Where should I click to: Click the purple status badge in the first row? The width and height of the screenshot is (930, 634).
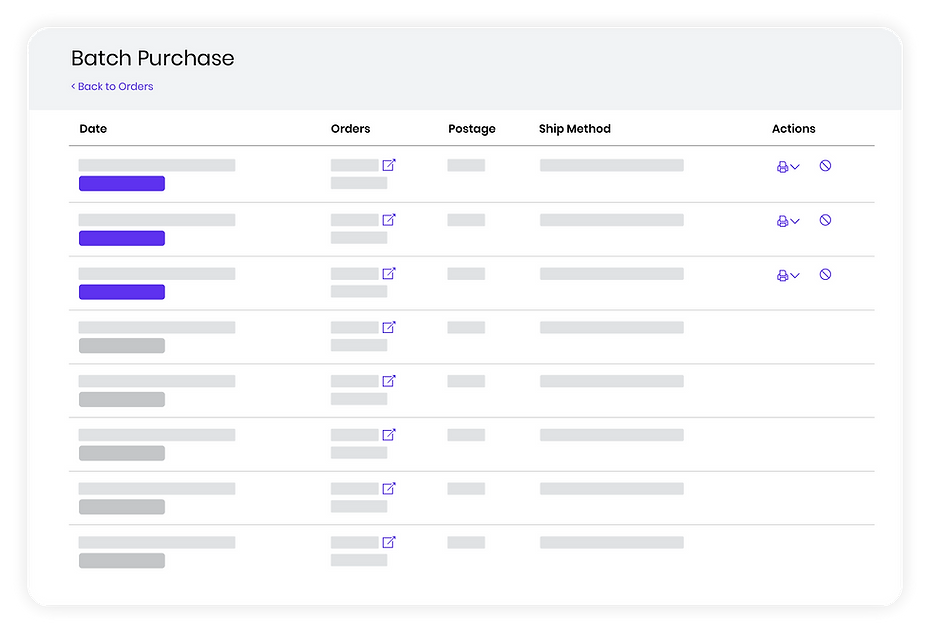coord(122,184)
